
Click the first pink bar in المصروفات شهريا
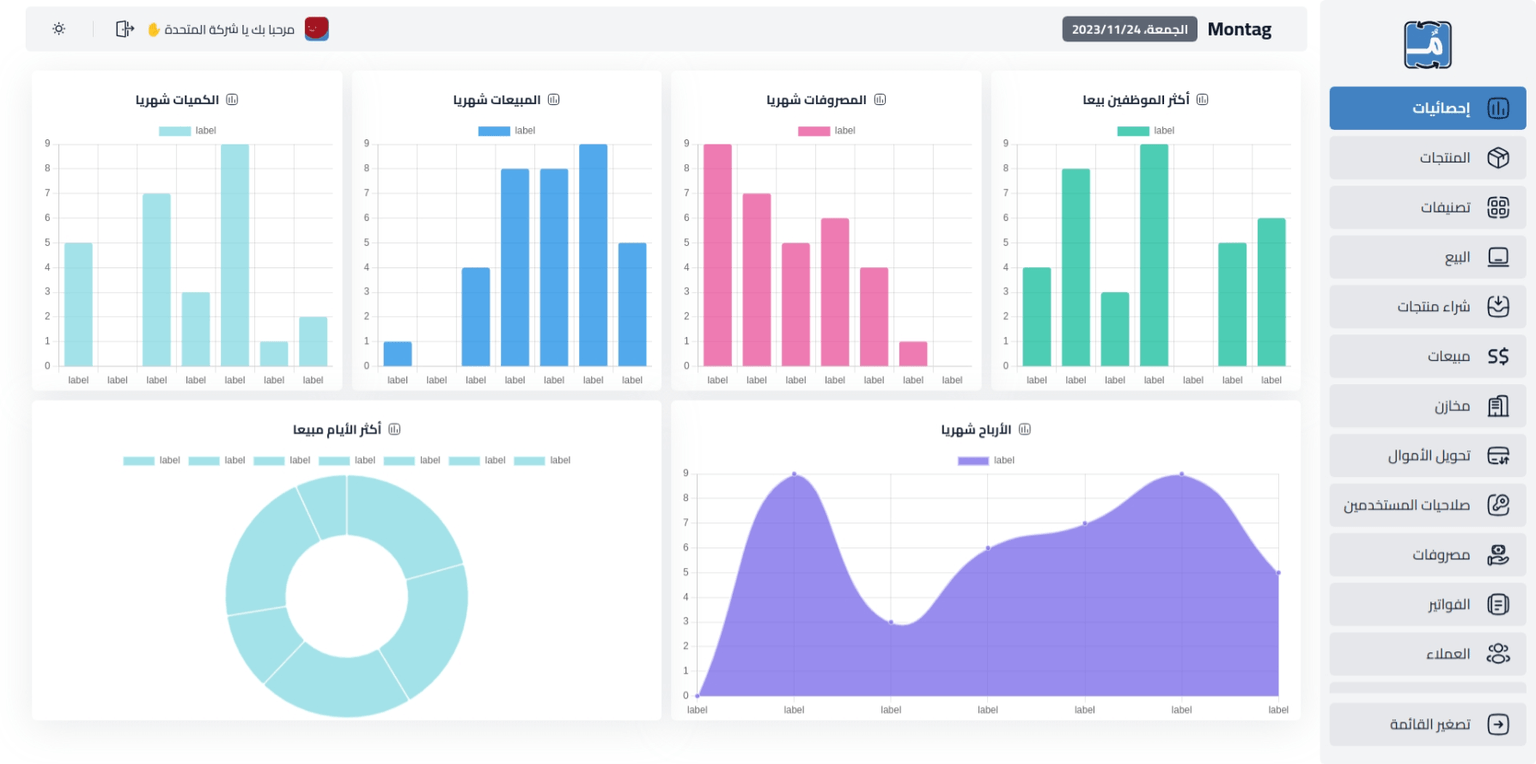click(718, 255)
